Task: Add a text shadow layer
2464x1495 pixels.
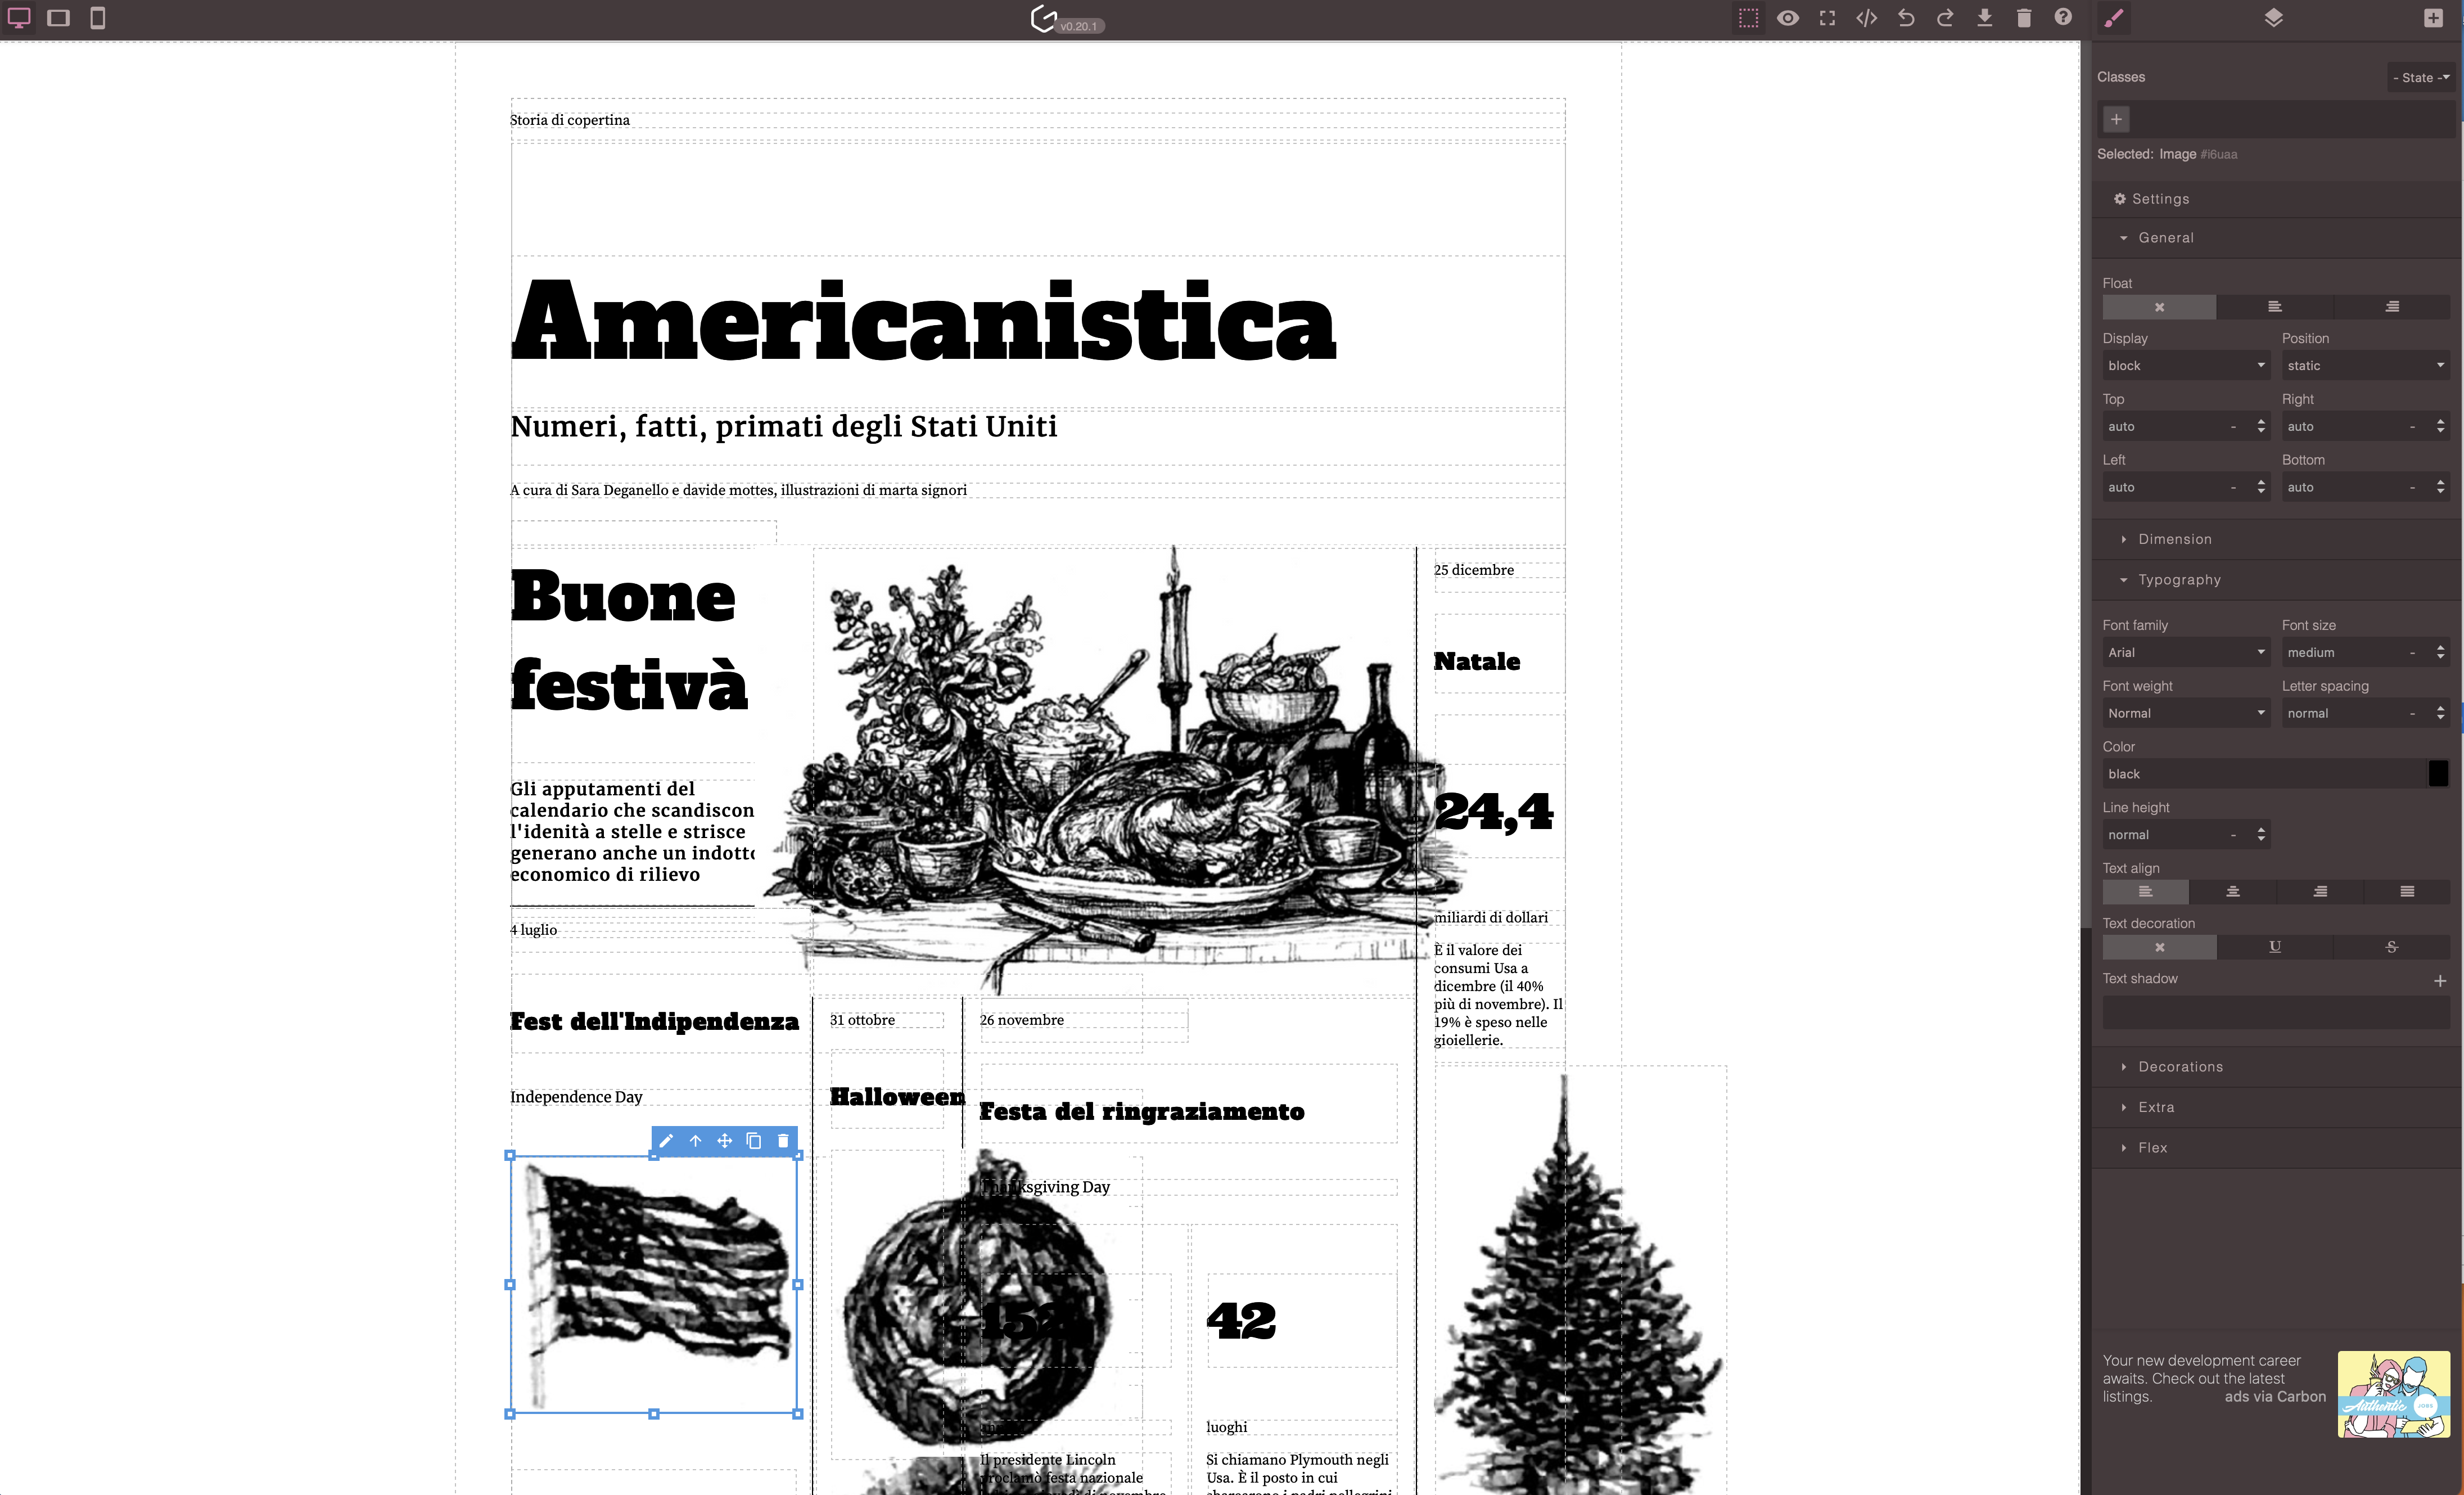Action: click(x=2439, y=981)
